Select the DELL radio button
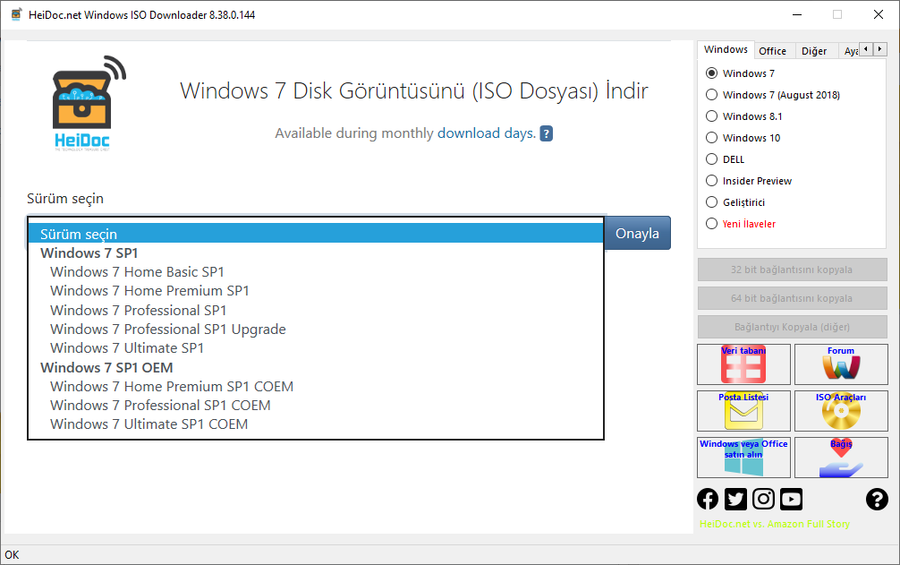 tap(712, 159)
